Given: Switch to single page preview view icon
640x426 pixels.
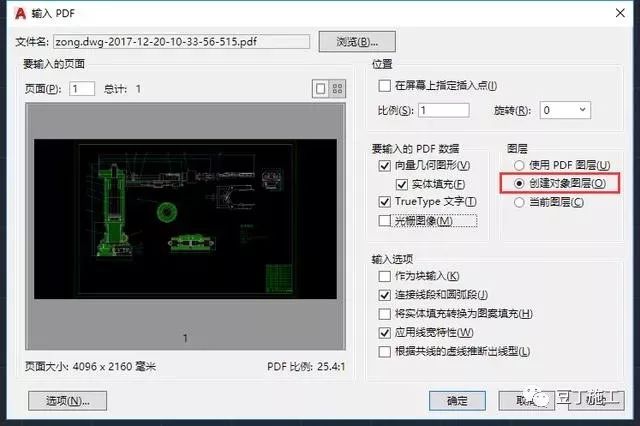Looking at the screenshot, I should pos(320,89).
